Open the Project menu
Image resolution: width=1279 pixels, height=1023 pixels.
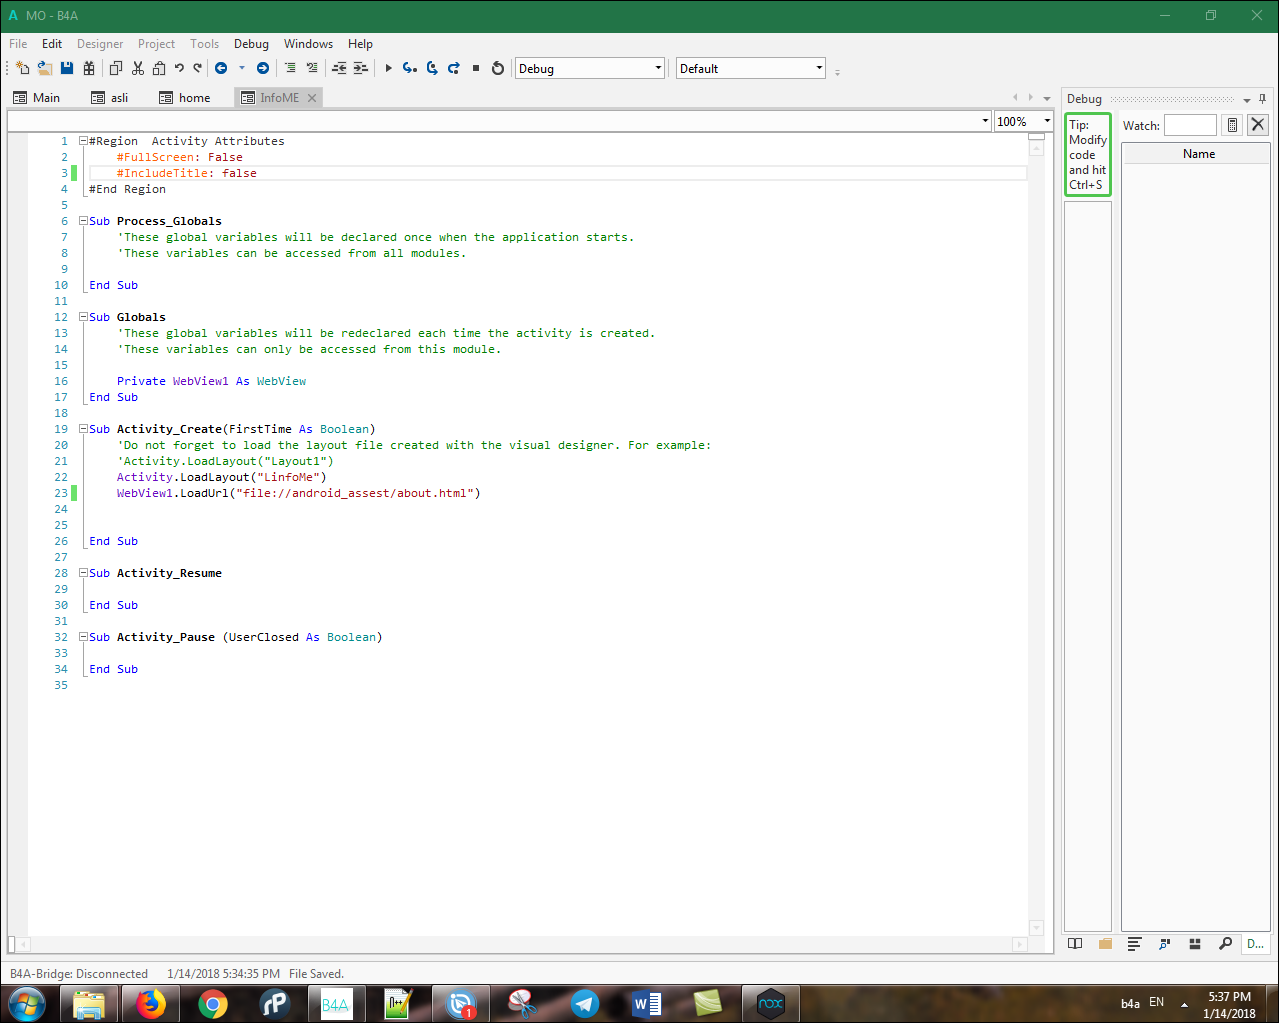pyautogui.click(x=156, y=44)
